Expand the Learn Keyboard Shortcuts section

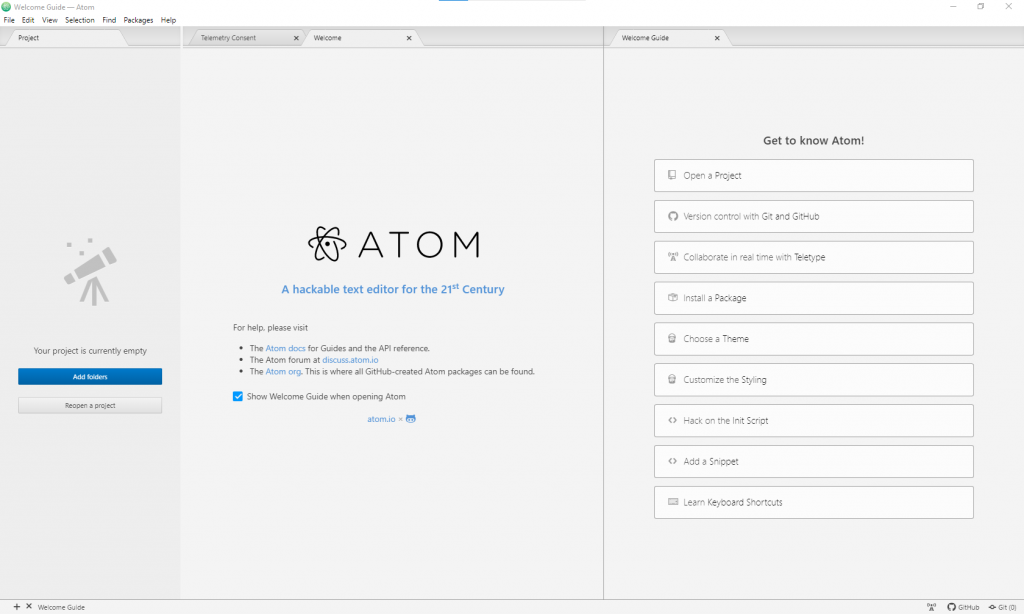[x=814, y=502]
